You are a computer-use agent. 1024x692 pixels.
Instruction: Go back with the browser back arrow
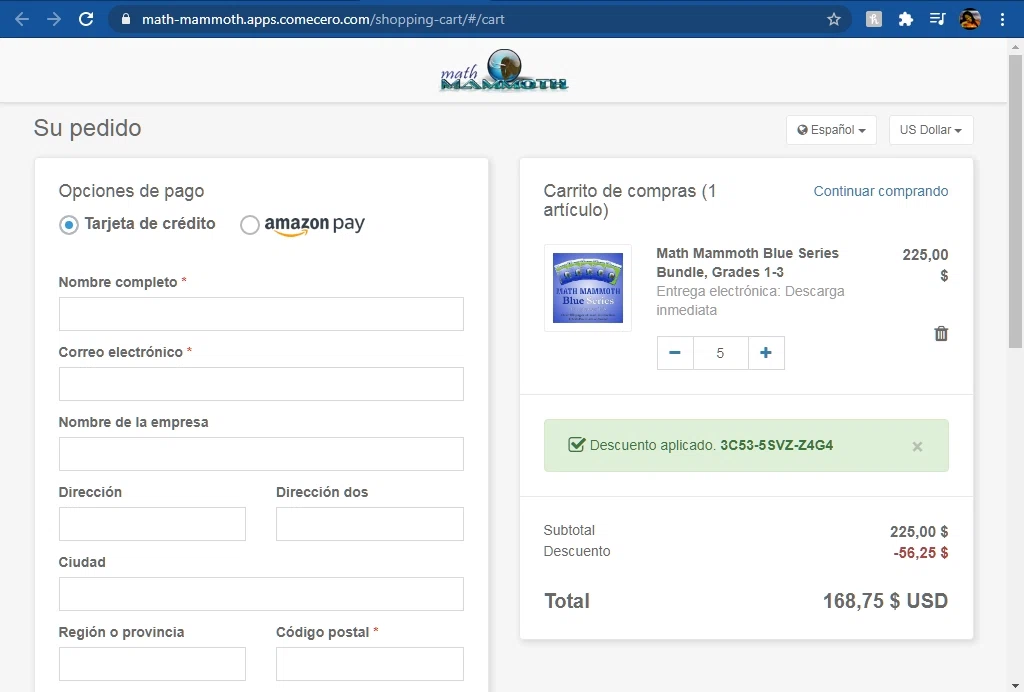[22, 19]
